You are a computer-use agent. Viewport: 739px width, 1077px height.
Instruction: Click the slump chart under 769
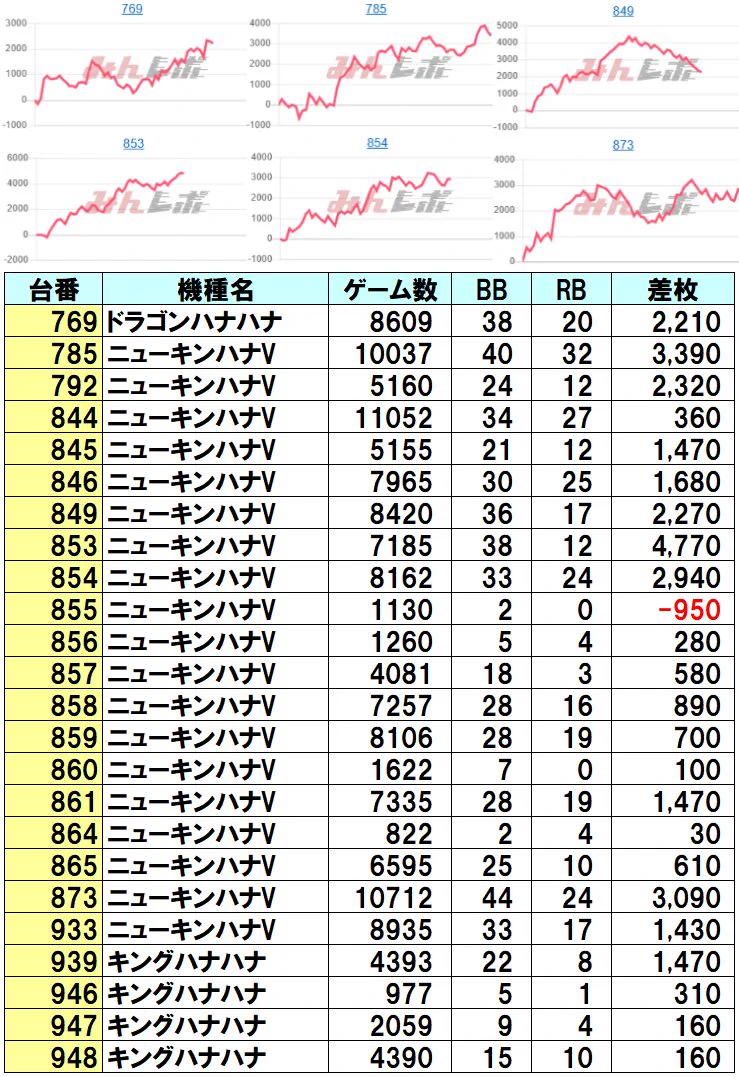pyautogui.click(x=124, y=73)
